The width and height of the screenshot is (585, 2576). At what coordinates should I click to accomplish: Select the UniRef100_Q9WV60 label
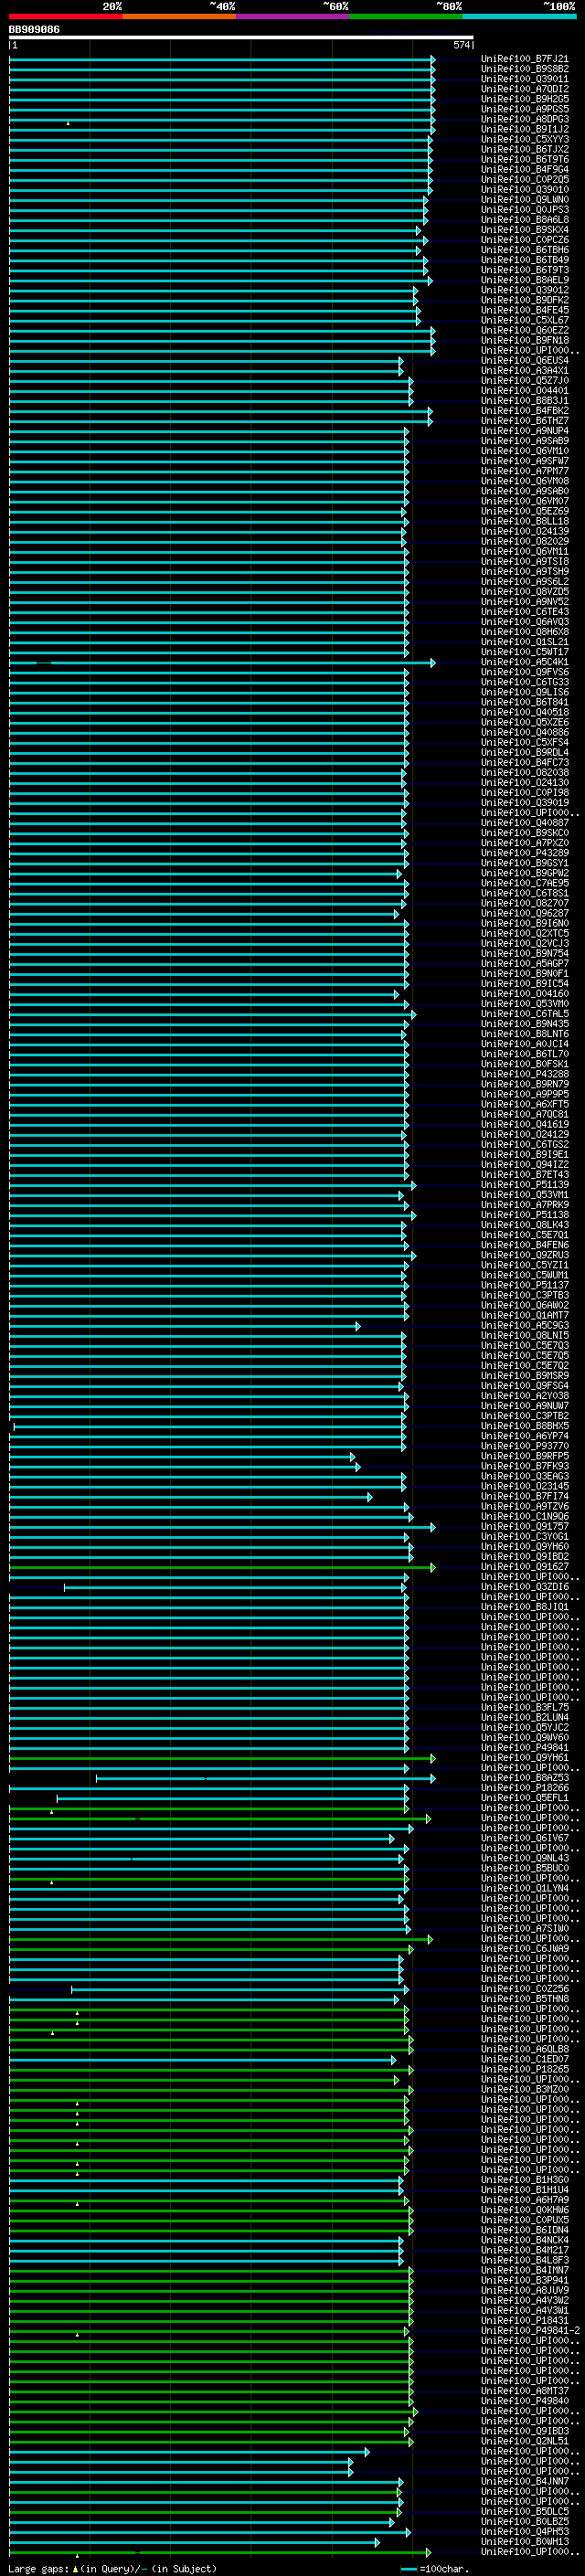point(525,1737)
